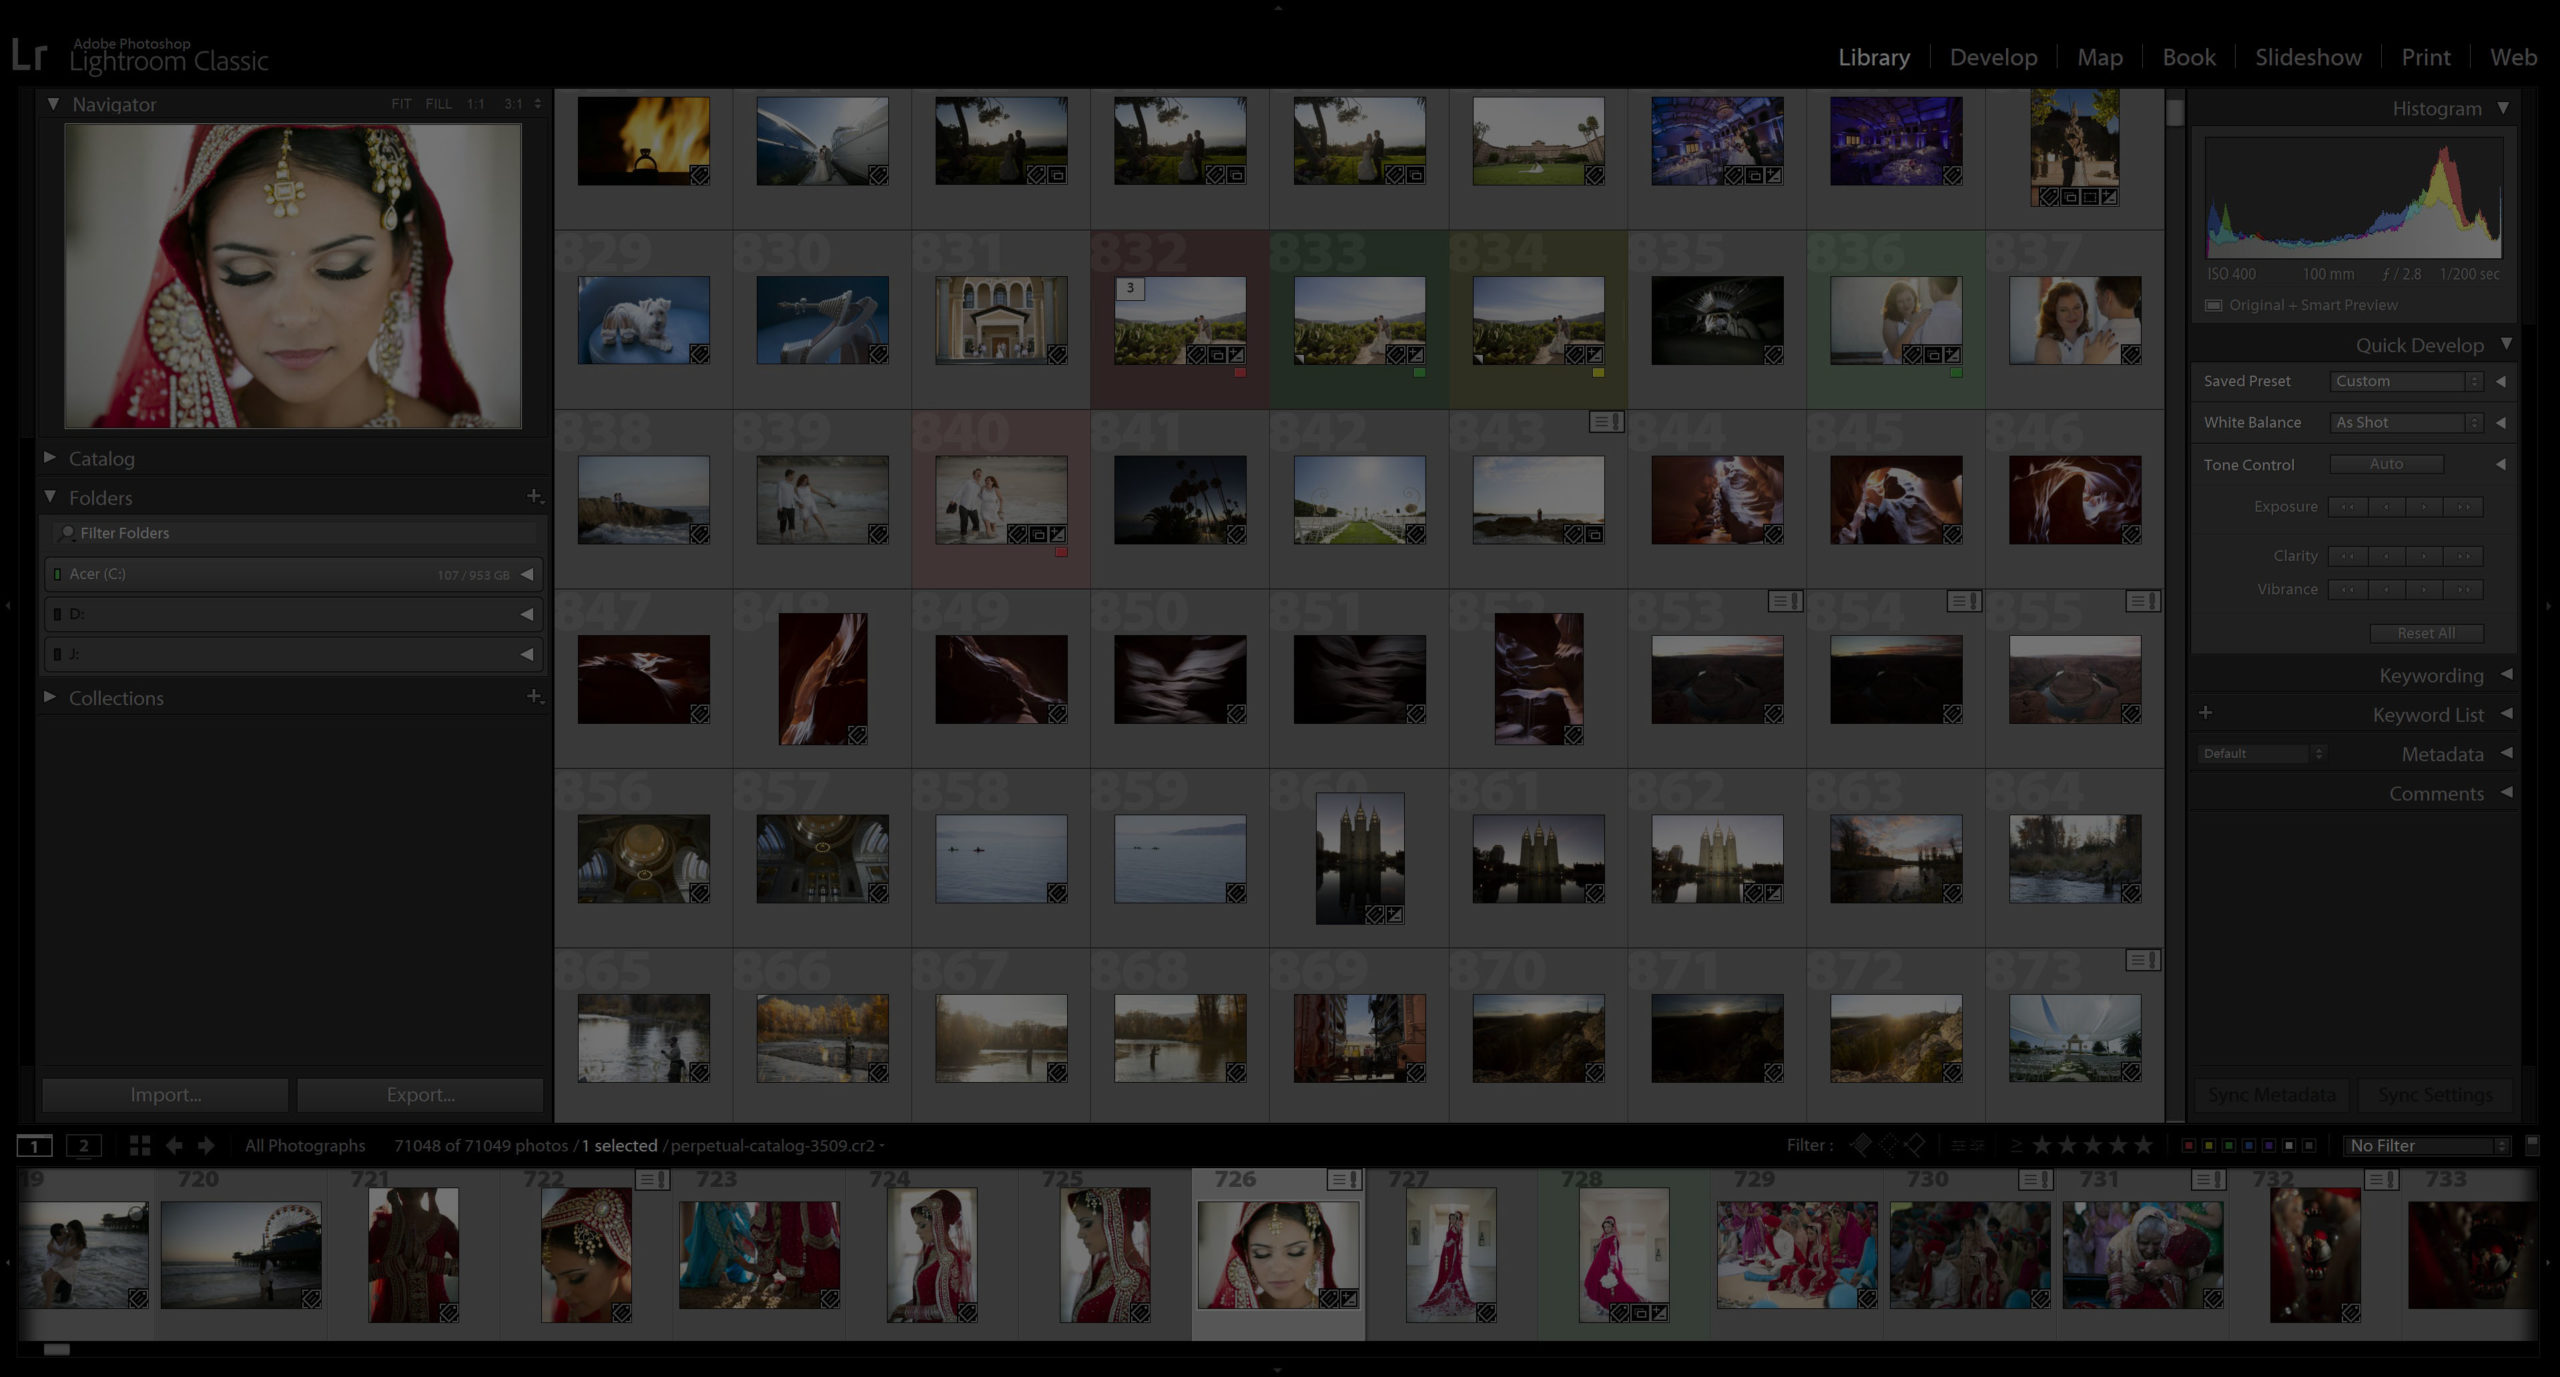This screenshot has width=2560, height=1377.
Task: Open the Web module
Action: click(x=2513, y=57)
